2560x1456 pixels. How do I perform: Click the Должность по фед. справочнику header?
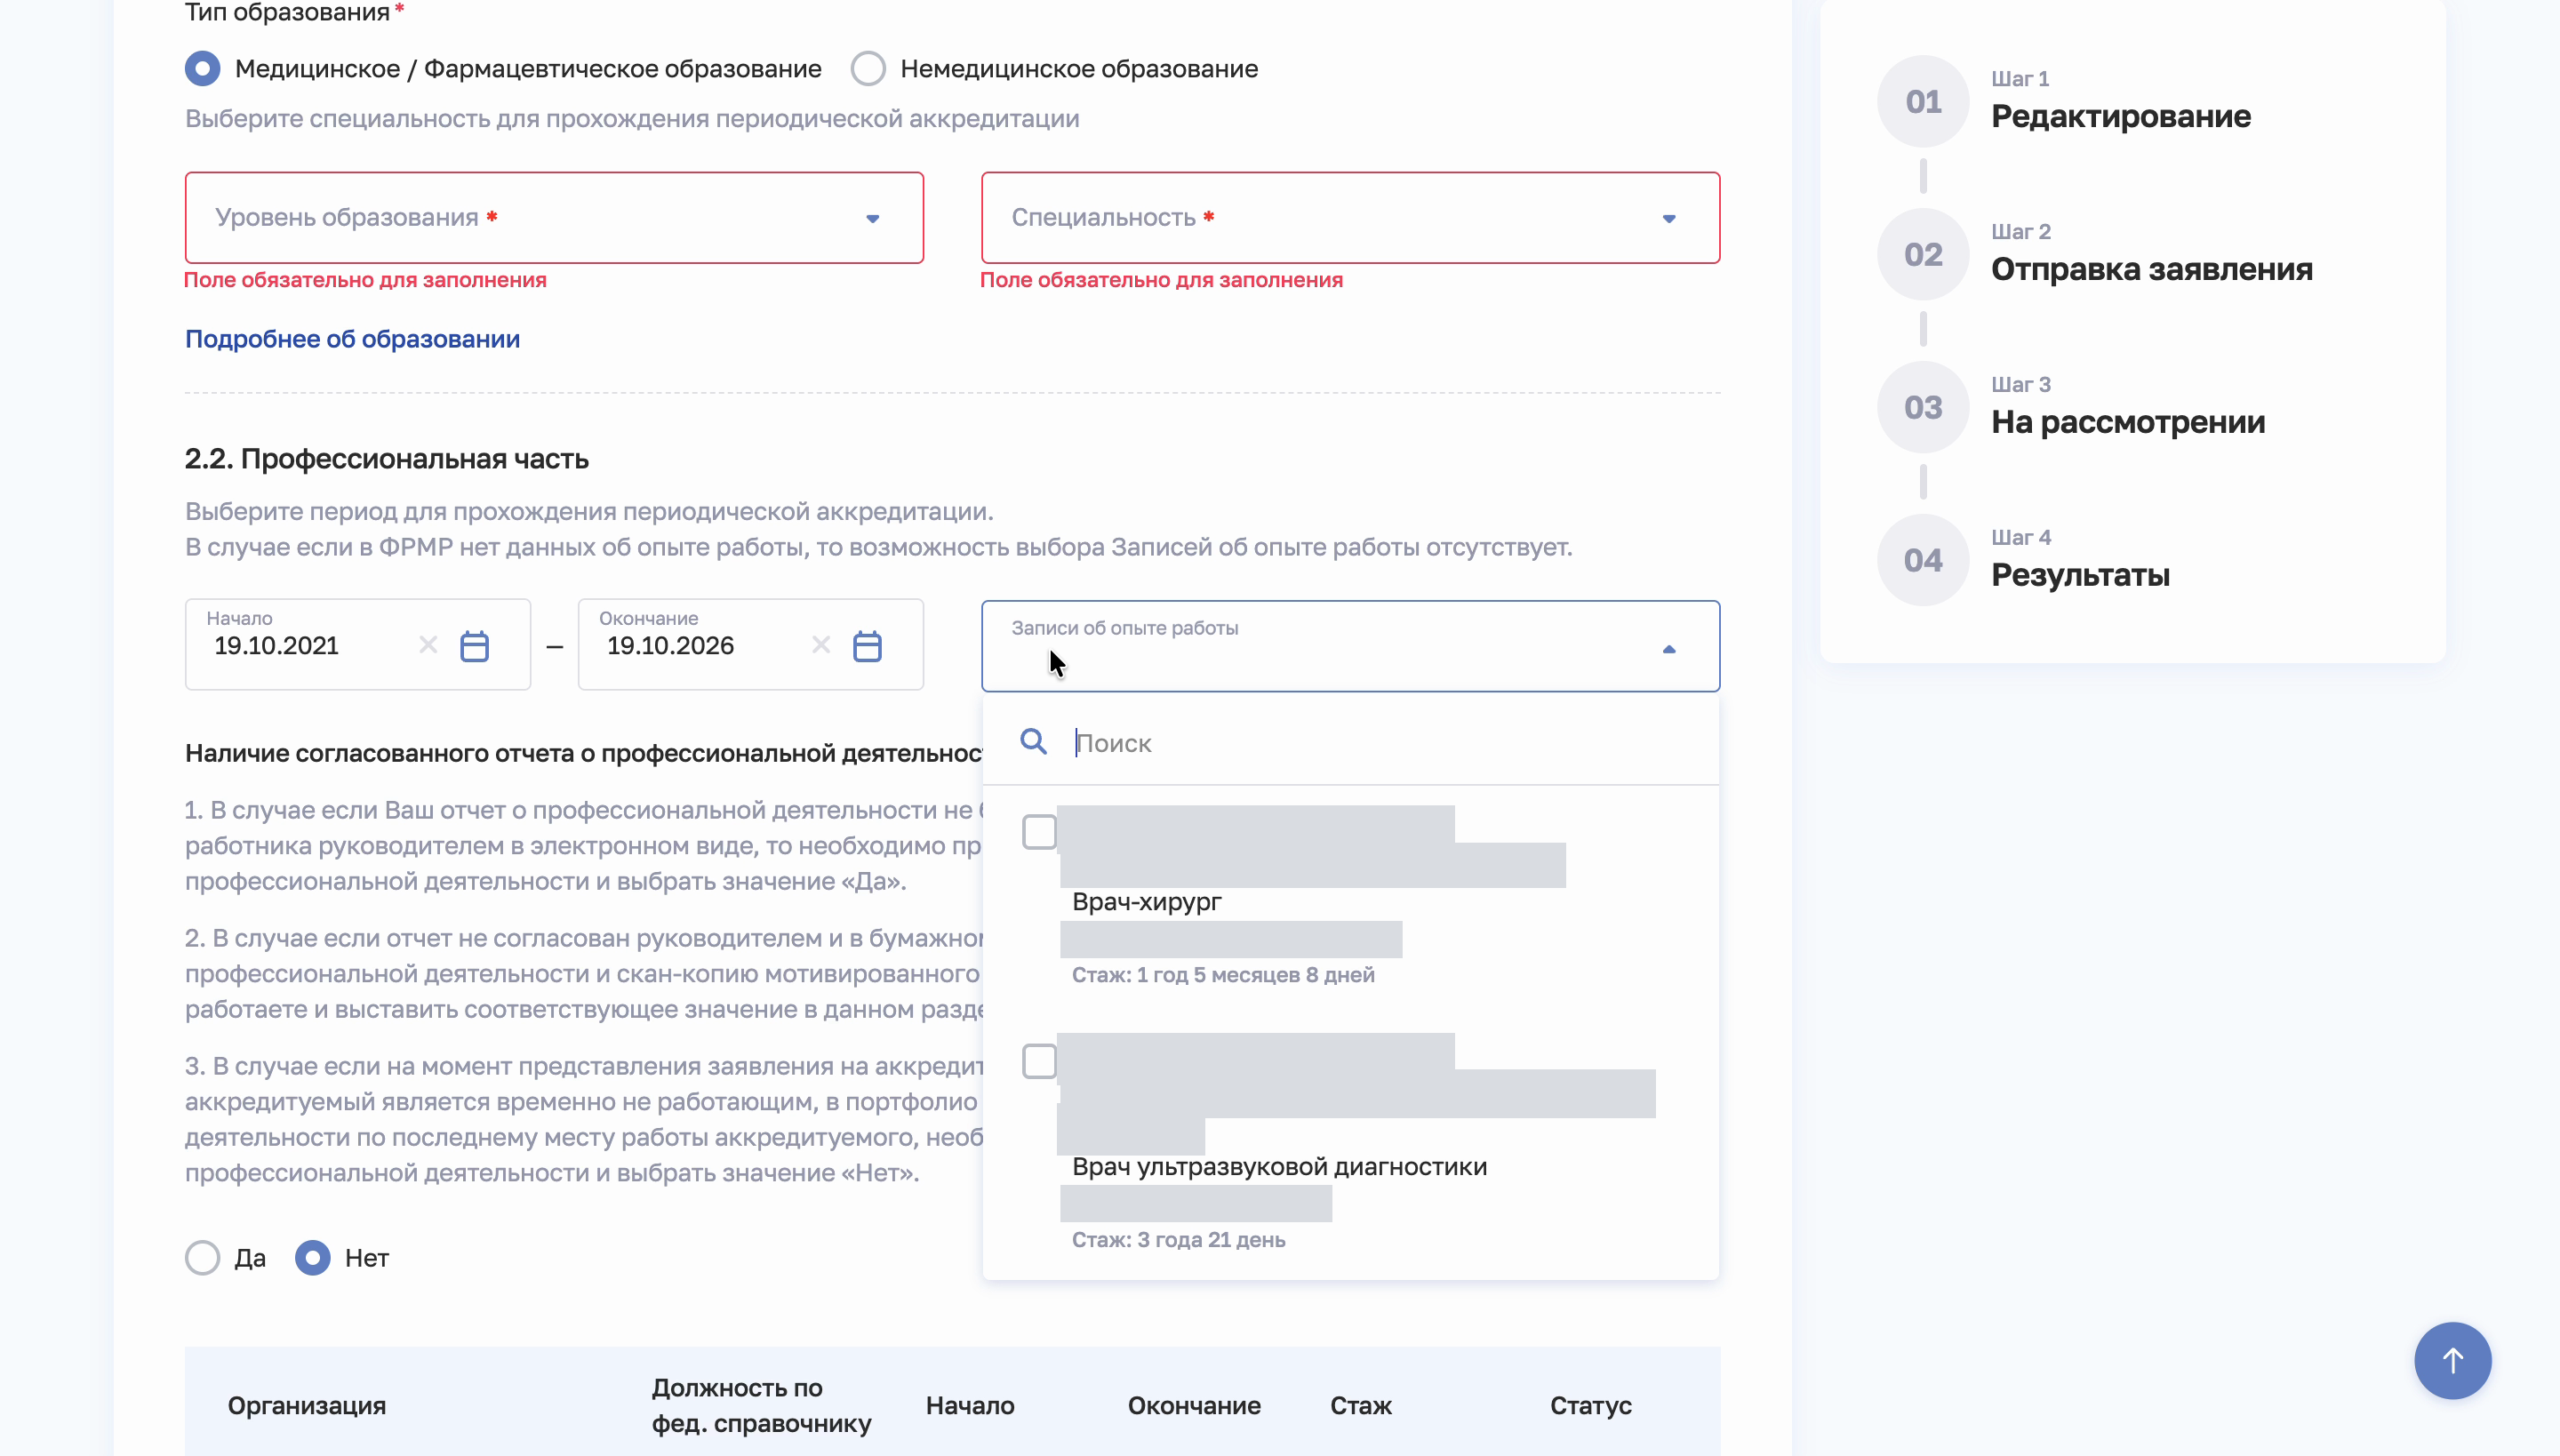coord(761,1405)
